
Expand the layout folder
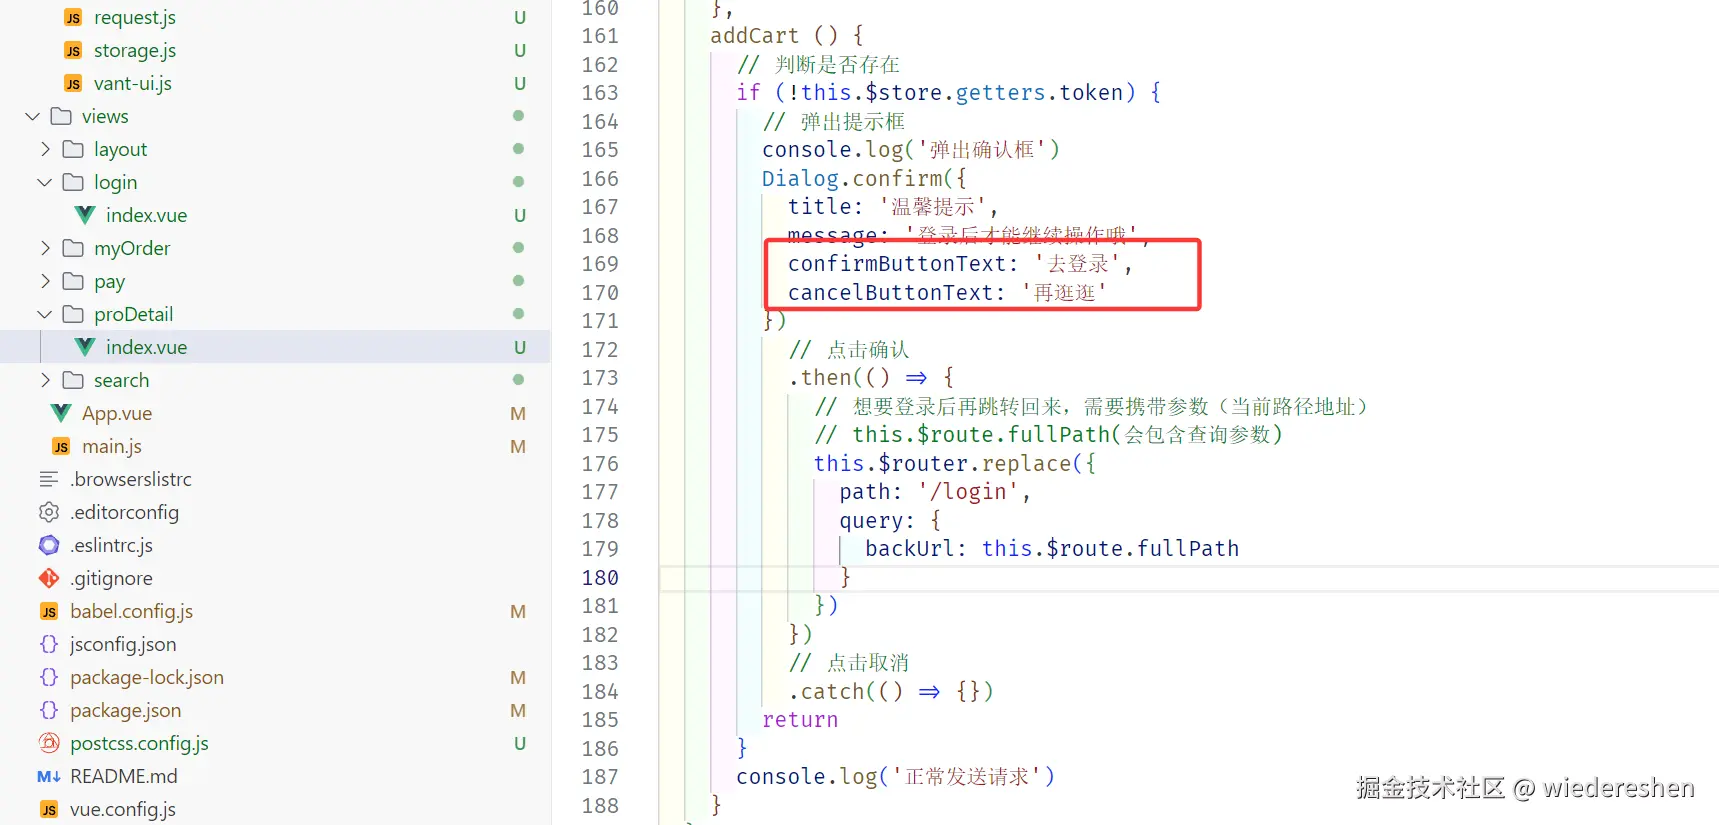pyautogui.click(x=45, y=149)
